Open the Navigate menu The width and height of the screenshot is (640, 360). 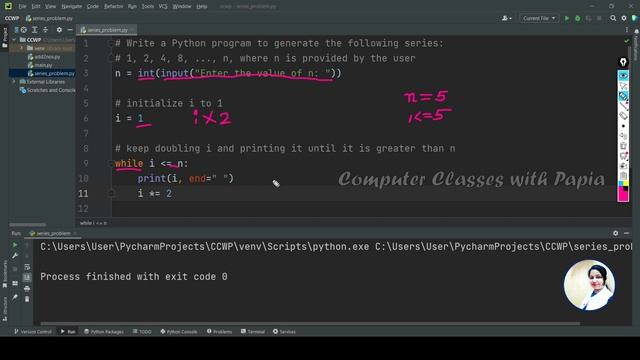[x=71, y=7]
